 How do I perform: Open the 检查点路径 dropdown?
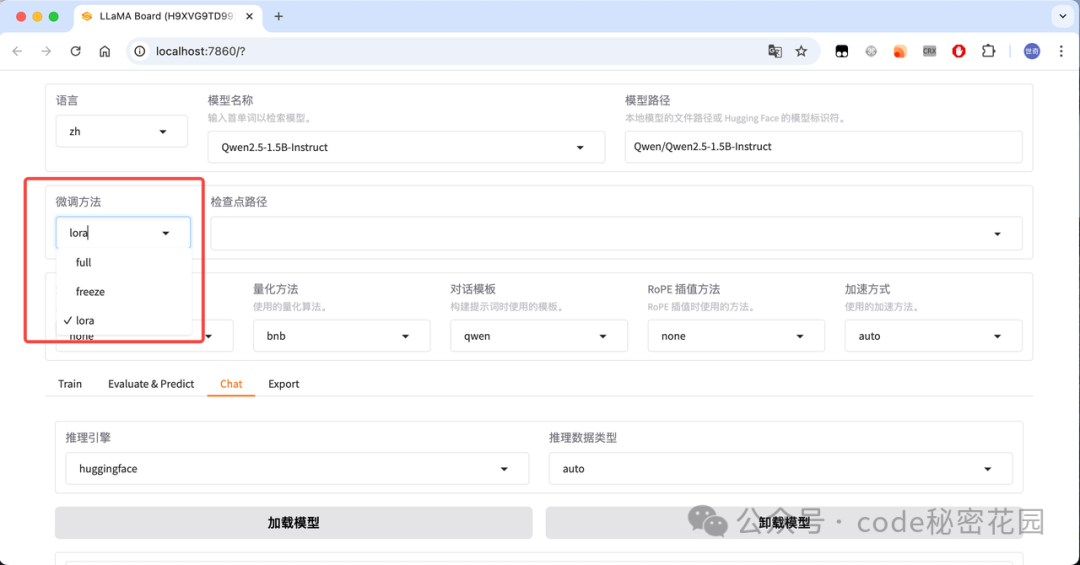click(616, 234)
